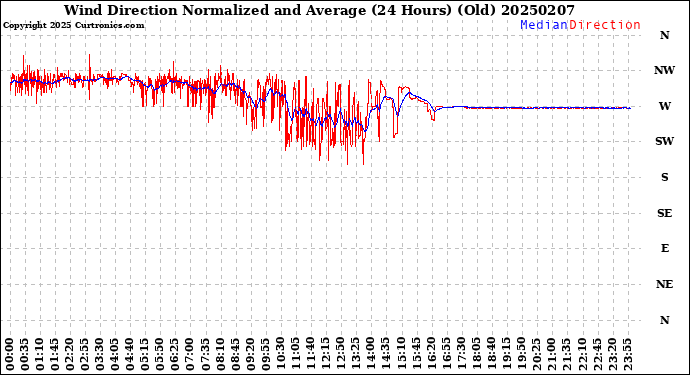Click the 13:25 time axis label
The image size is (690, 375).
(356, 355)
